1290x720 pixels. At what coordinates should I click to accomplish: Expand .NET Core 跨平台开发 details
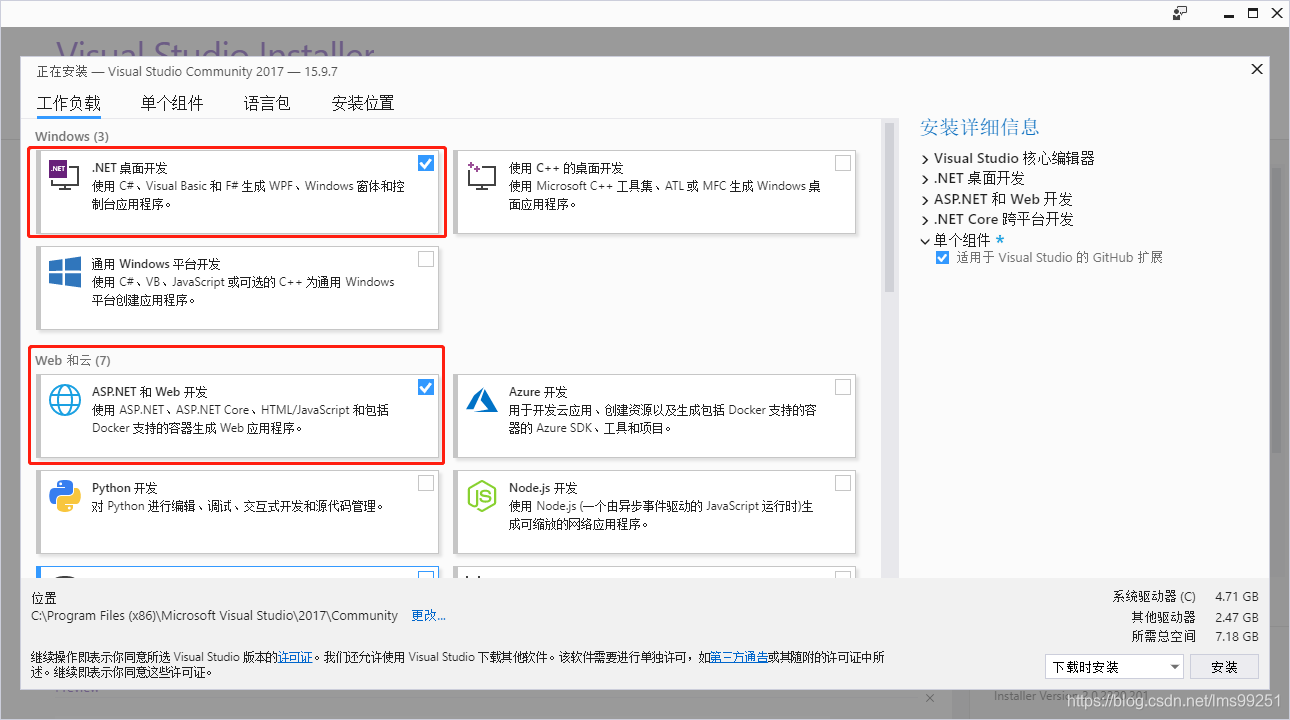(x=926, y=219)
